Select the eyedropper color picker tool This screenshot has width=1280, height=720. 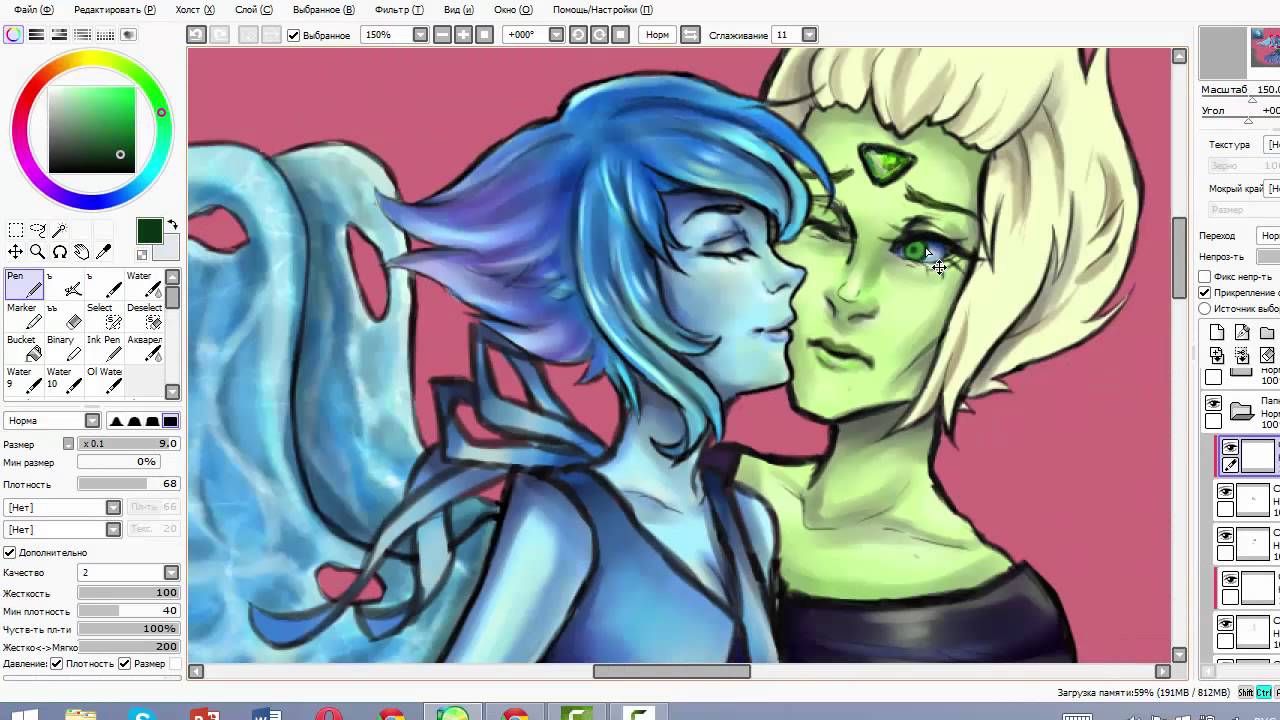coord(103,252)
